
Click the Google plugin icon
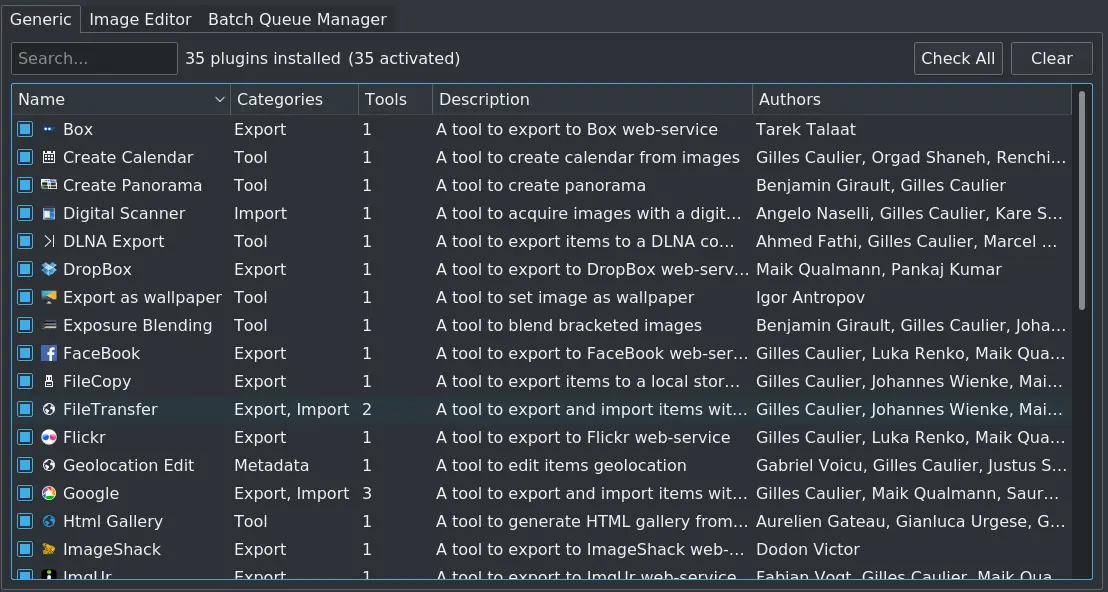50,493
